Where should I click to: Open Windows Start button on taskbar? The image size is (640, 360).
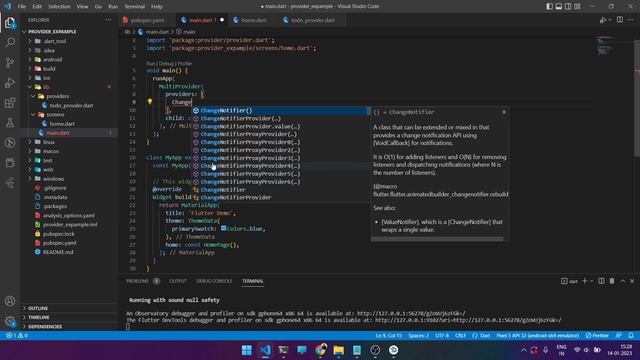pyautogui.click(x=247, y=350)
